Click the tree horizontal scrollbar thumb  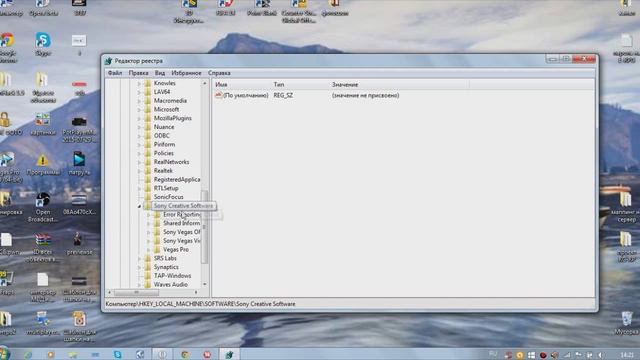pyautogui.click(x=136, y=292)
